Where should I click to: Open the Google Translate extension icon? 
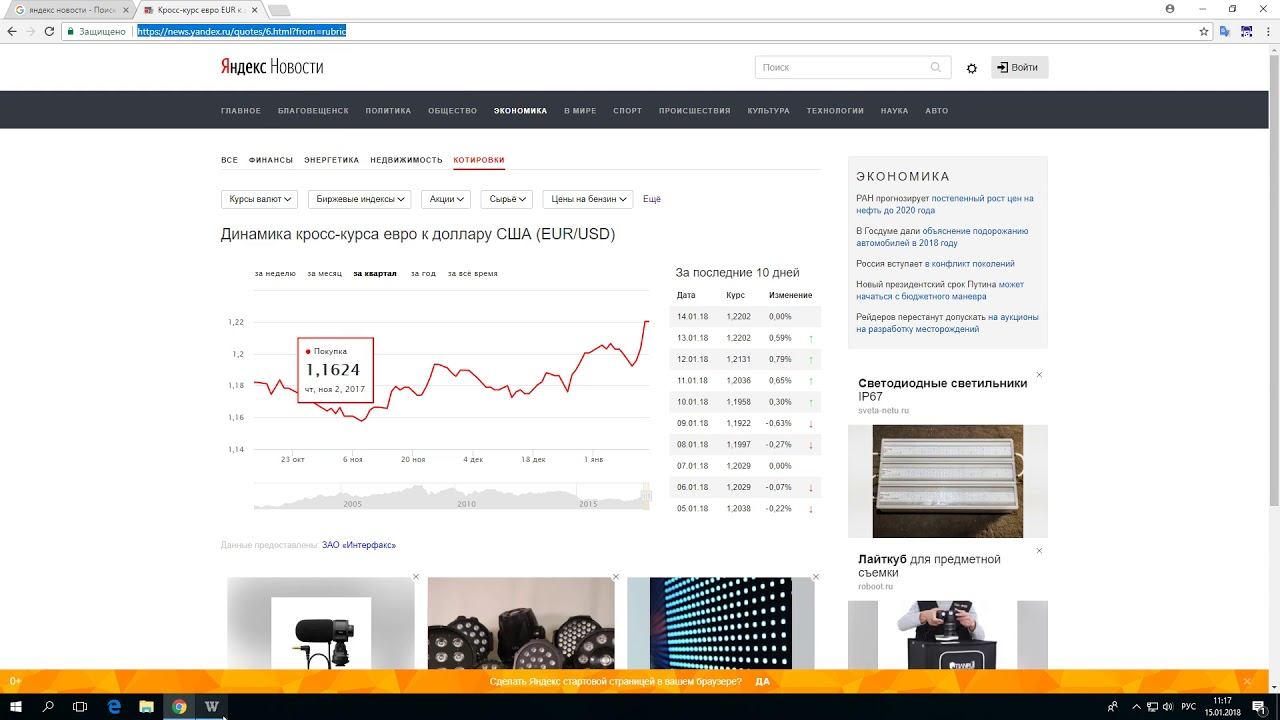tap(1225, 31)
